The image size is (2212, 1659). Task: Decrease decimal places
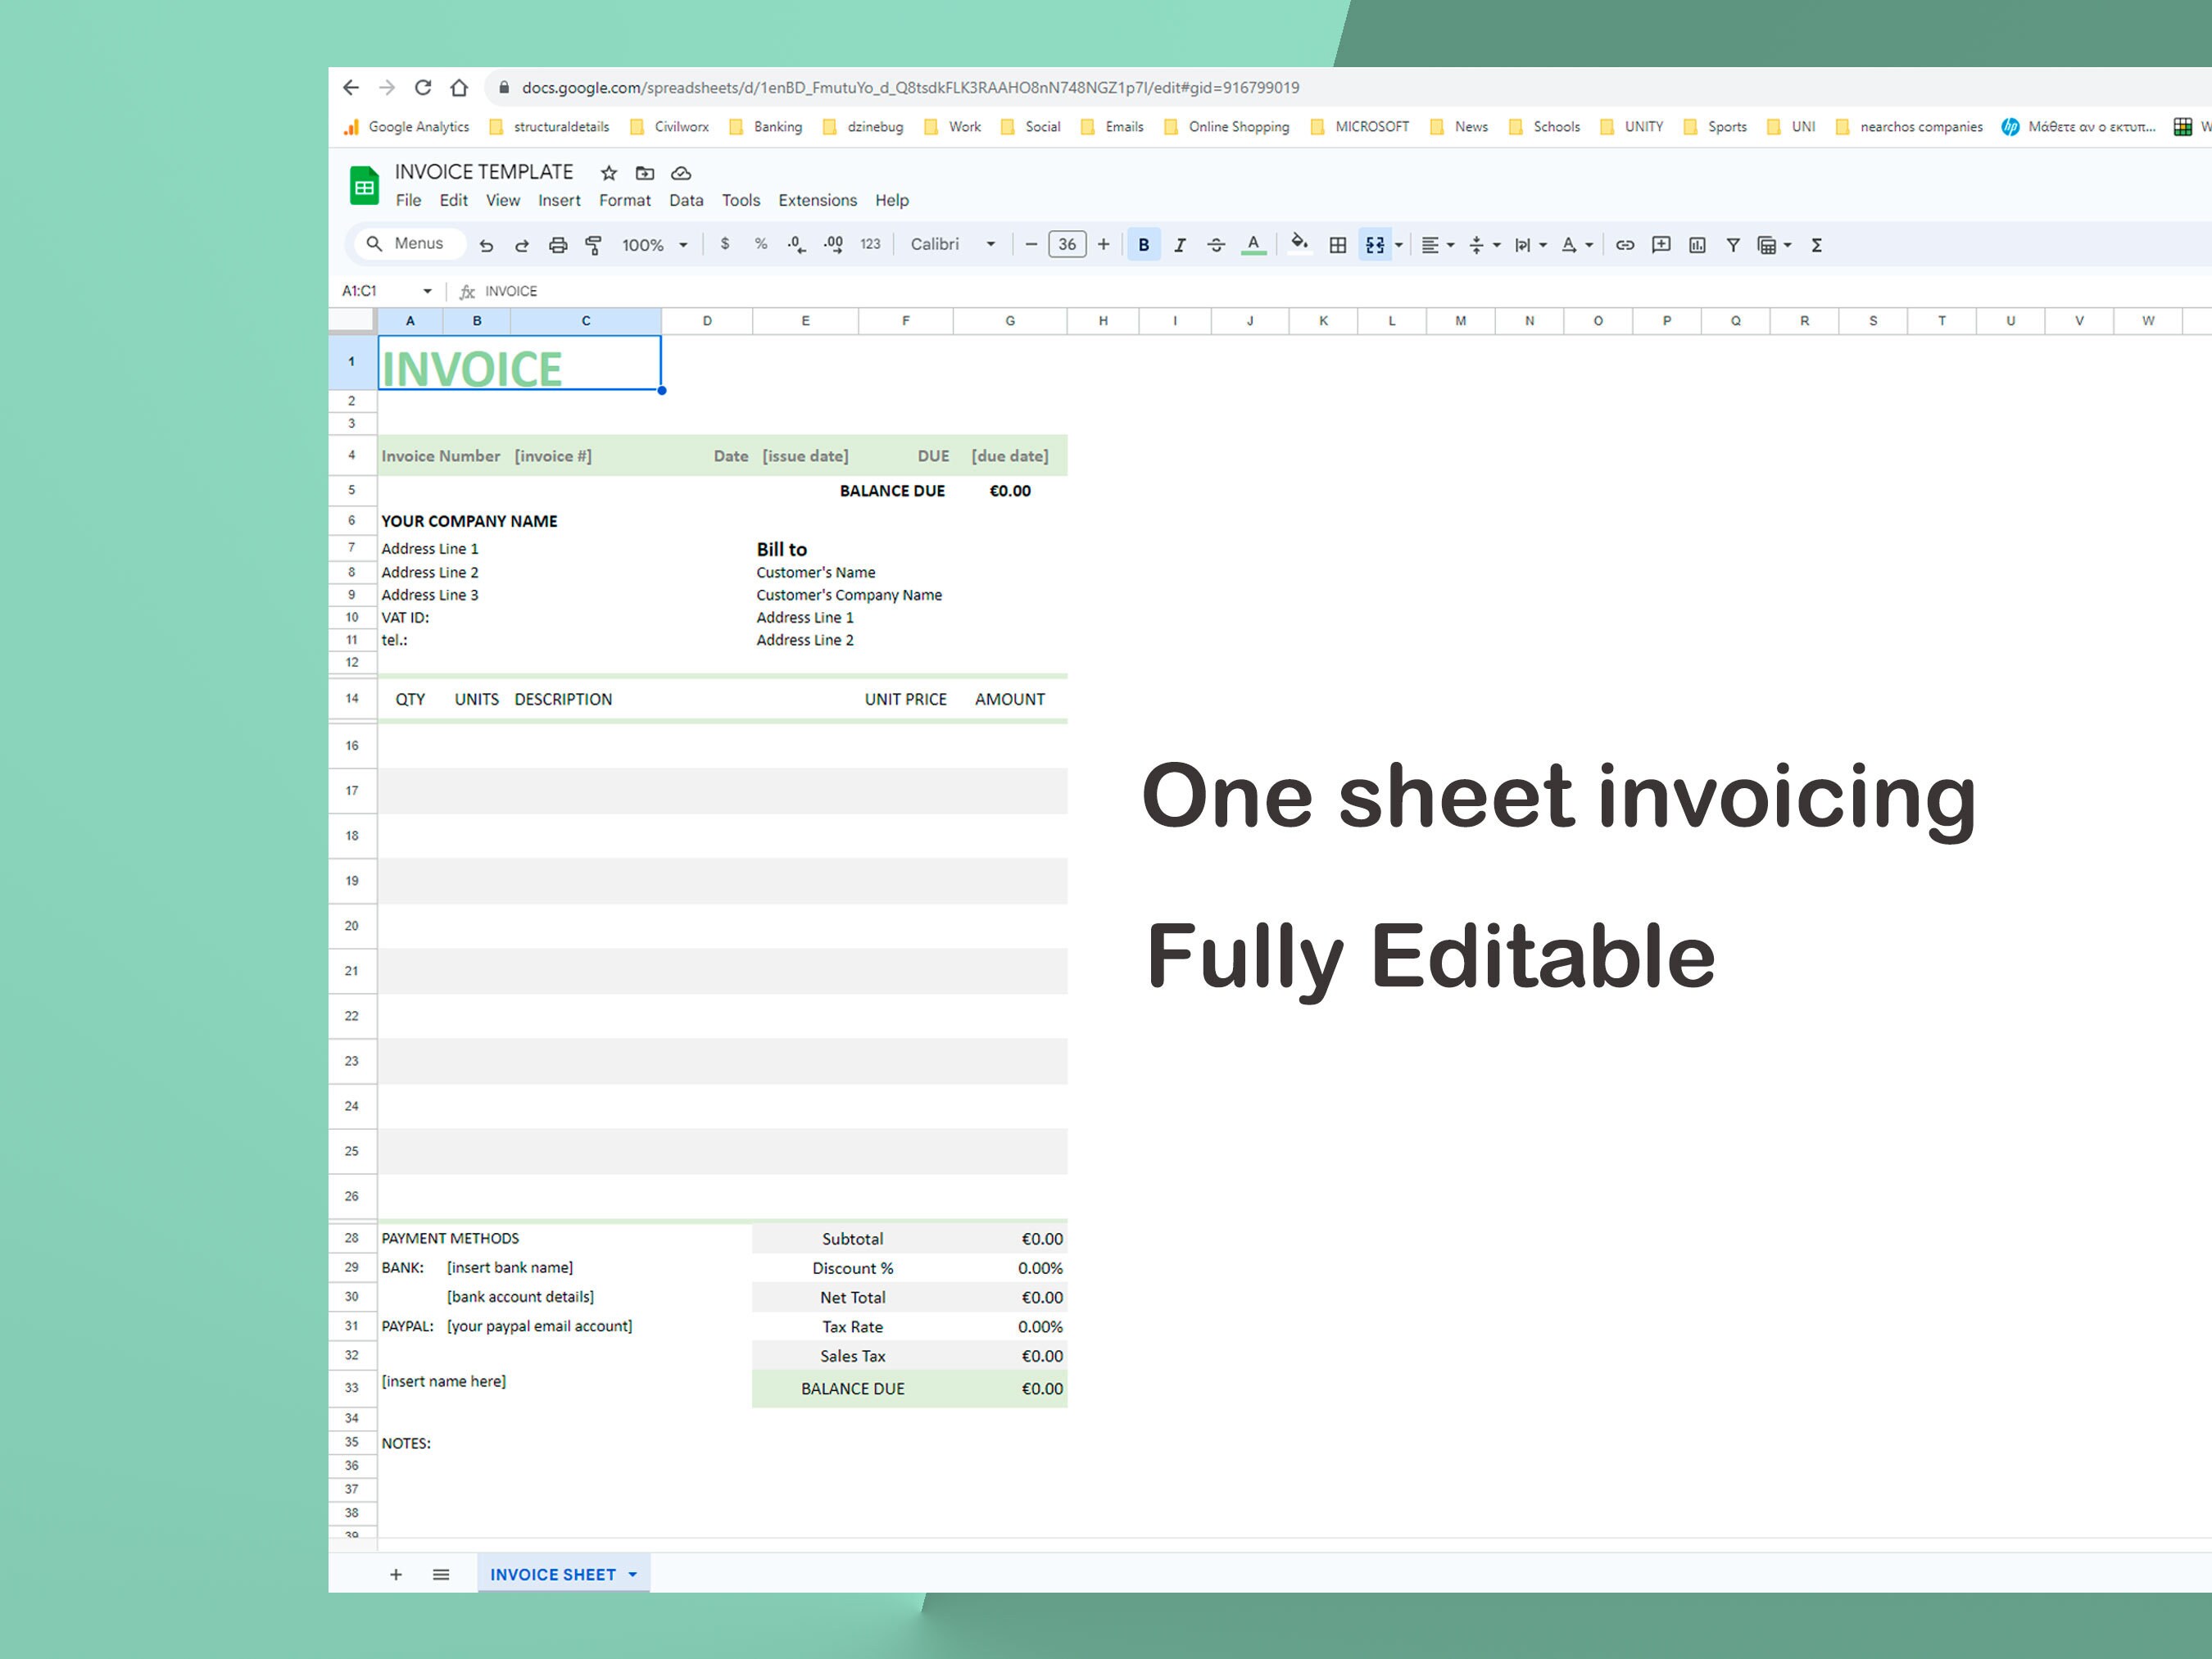(795, 244)
